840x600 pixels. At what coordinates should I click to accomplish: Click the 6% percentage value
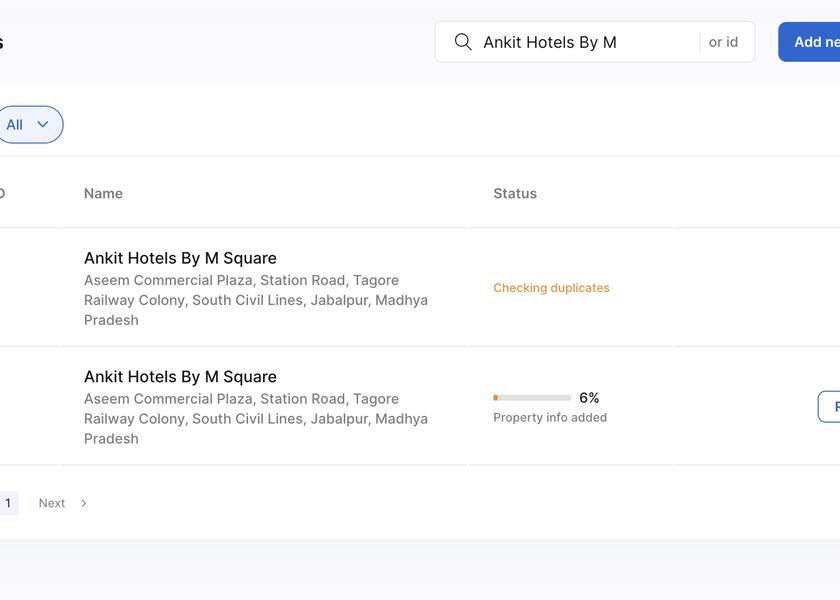coord(589,398)
